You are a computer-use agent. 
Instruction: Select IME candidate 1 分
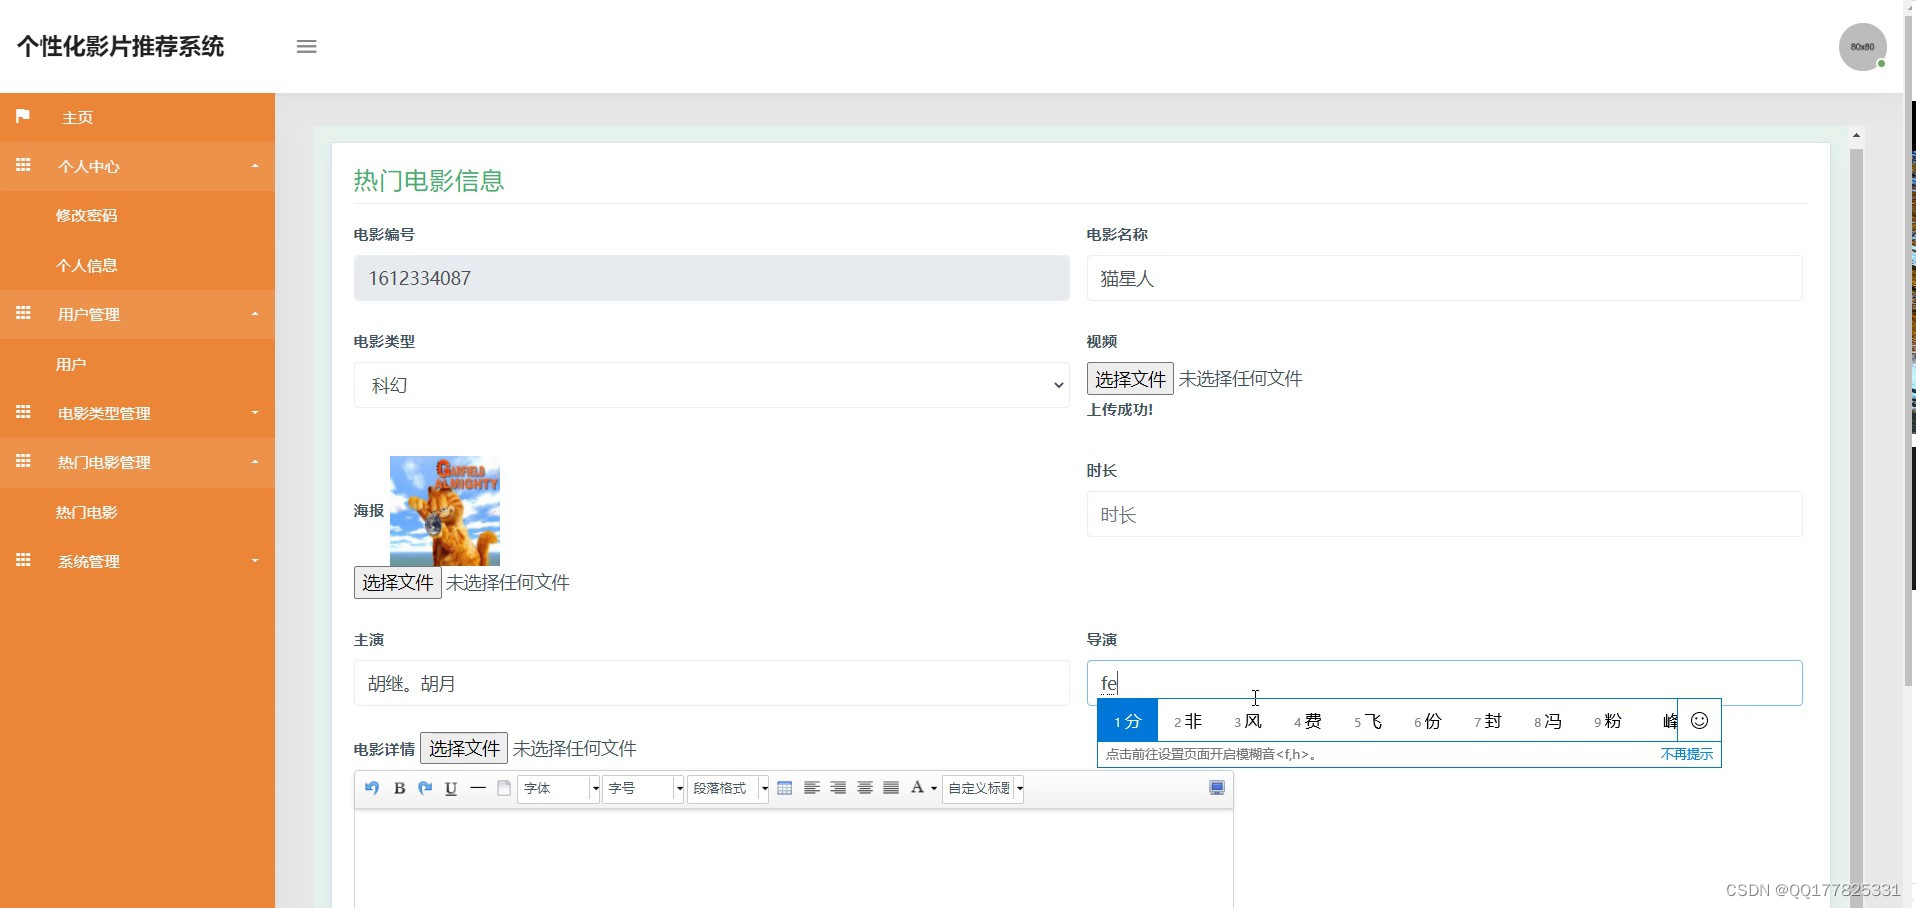pyautogui.click(x=1128, y=721)
